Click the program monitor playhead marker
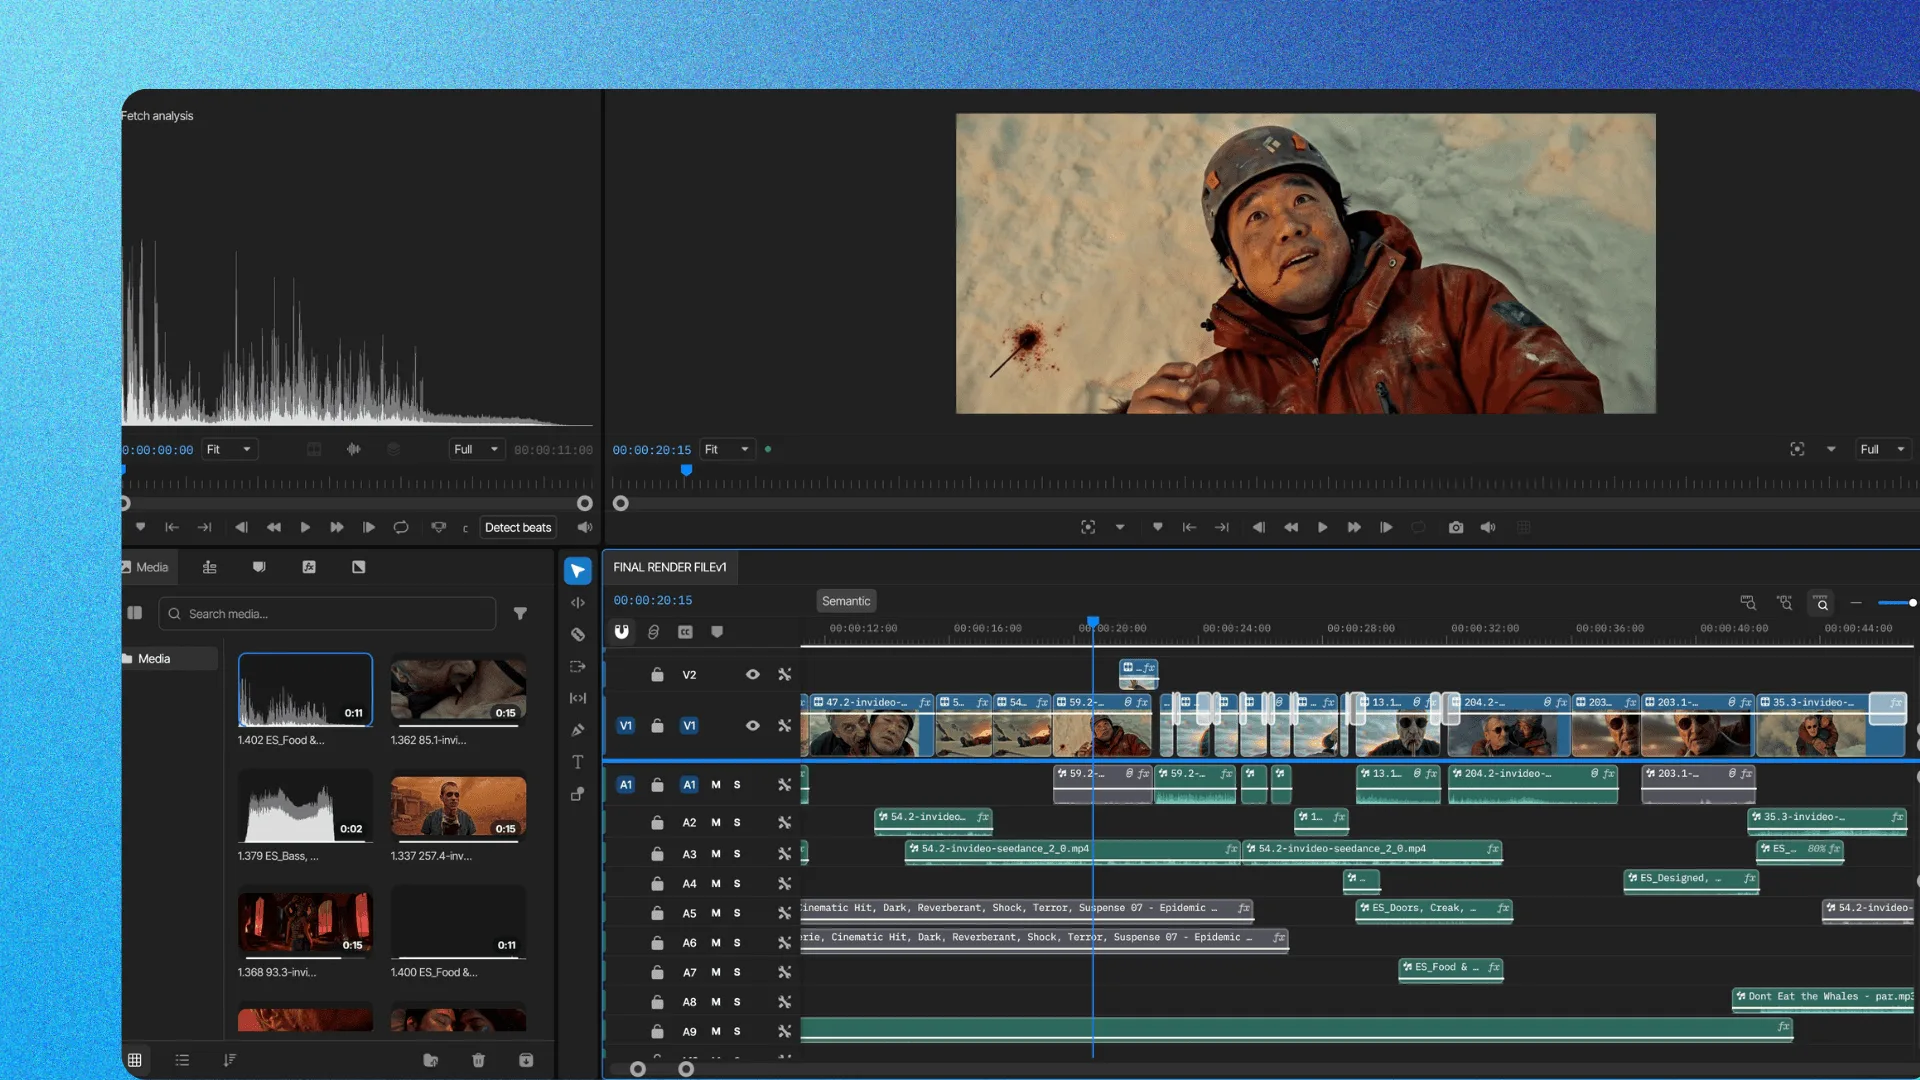The image size is (1920, 1080). (686, 470)
